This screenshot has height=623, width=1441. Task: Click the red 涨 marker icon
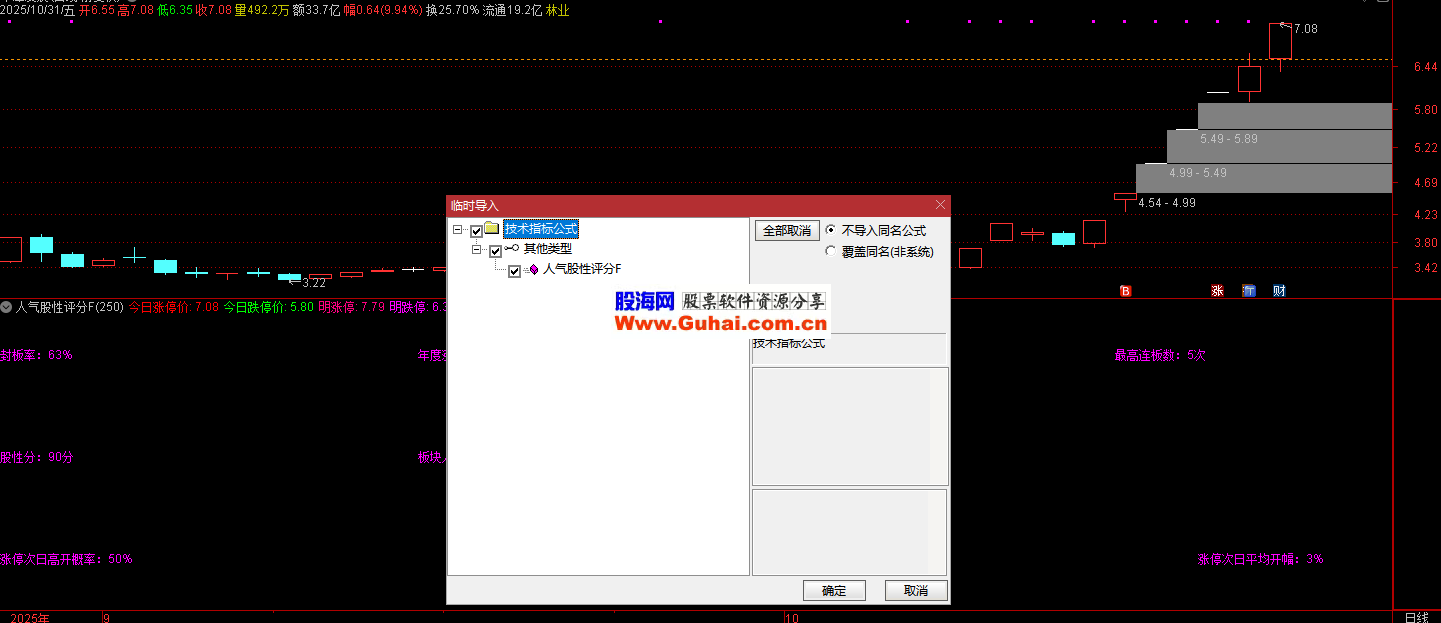(1217, 291)
